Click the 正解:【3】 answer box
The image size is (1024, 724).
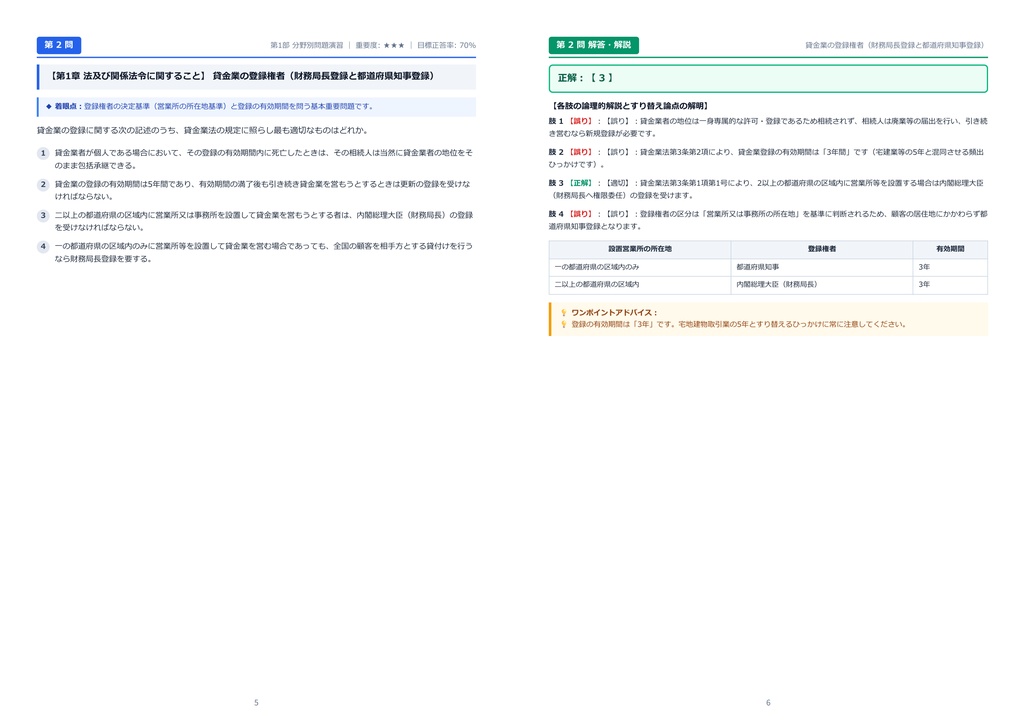tap(768, 78)
